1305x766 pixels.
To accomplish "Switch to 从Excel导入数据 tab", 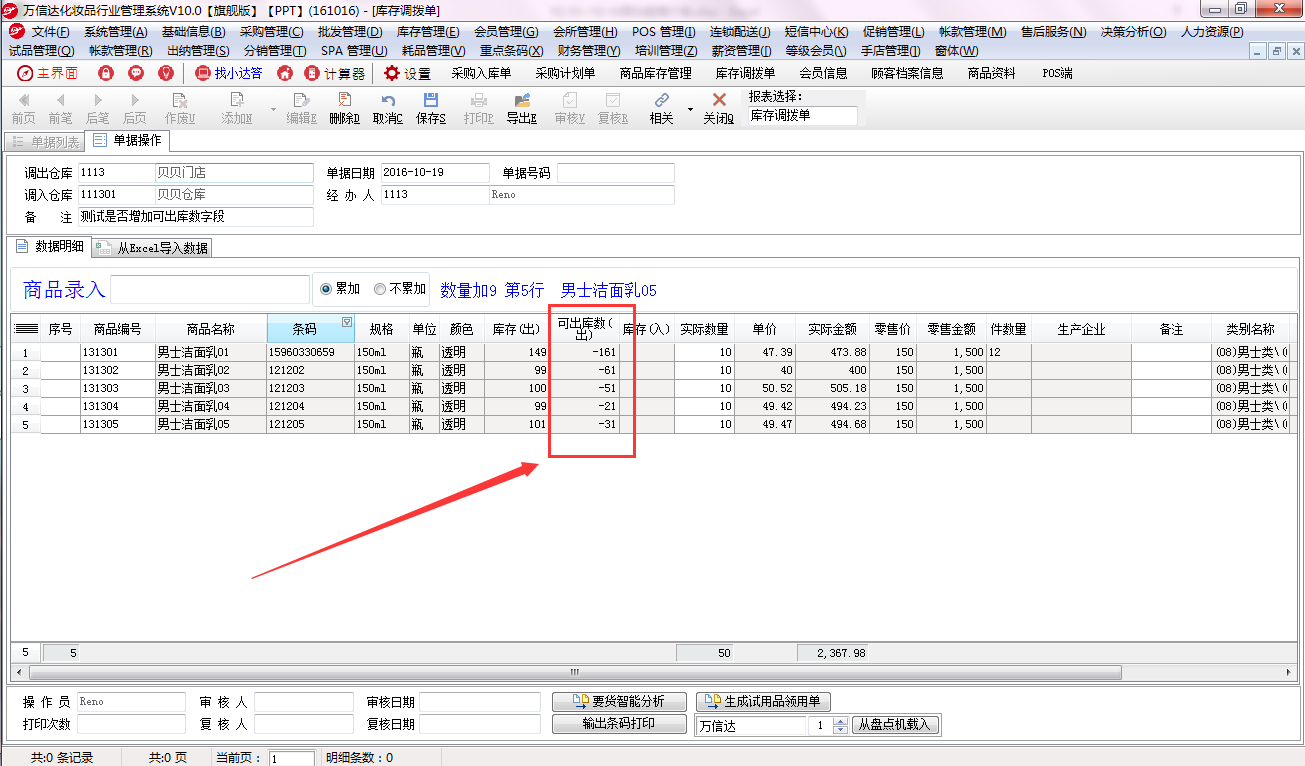I will [x=152, y=248].
